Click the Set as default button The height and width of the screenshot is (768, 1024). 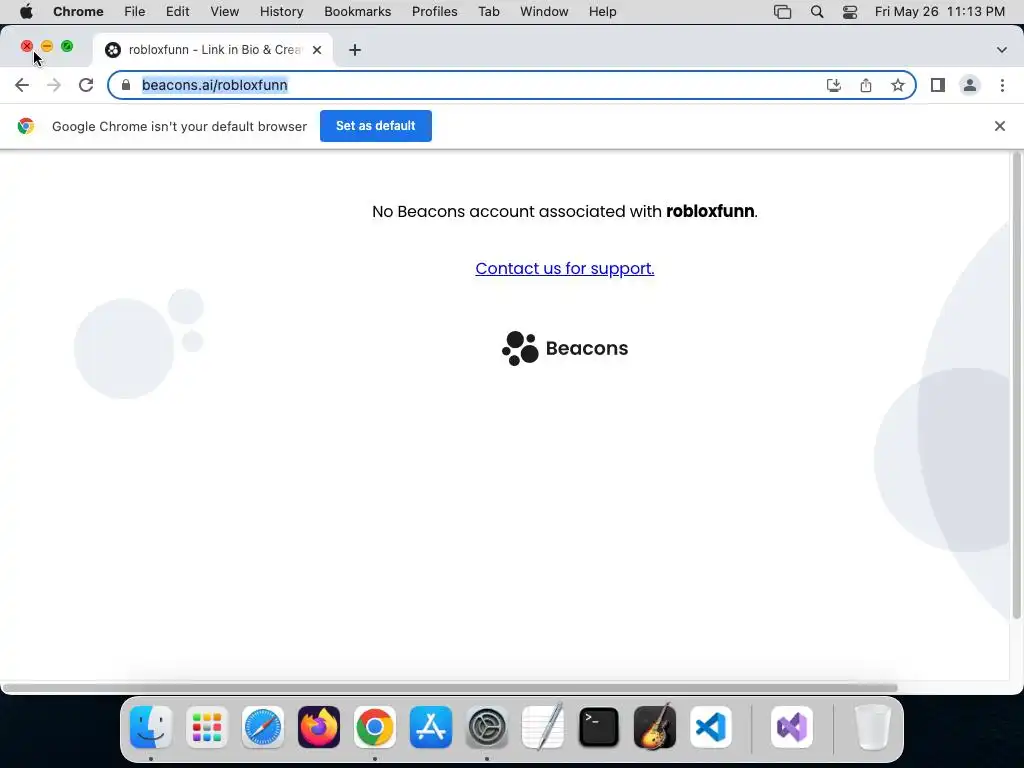[x=376, y=126]
